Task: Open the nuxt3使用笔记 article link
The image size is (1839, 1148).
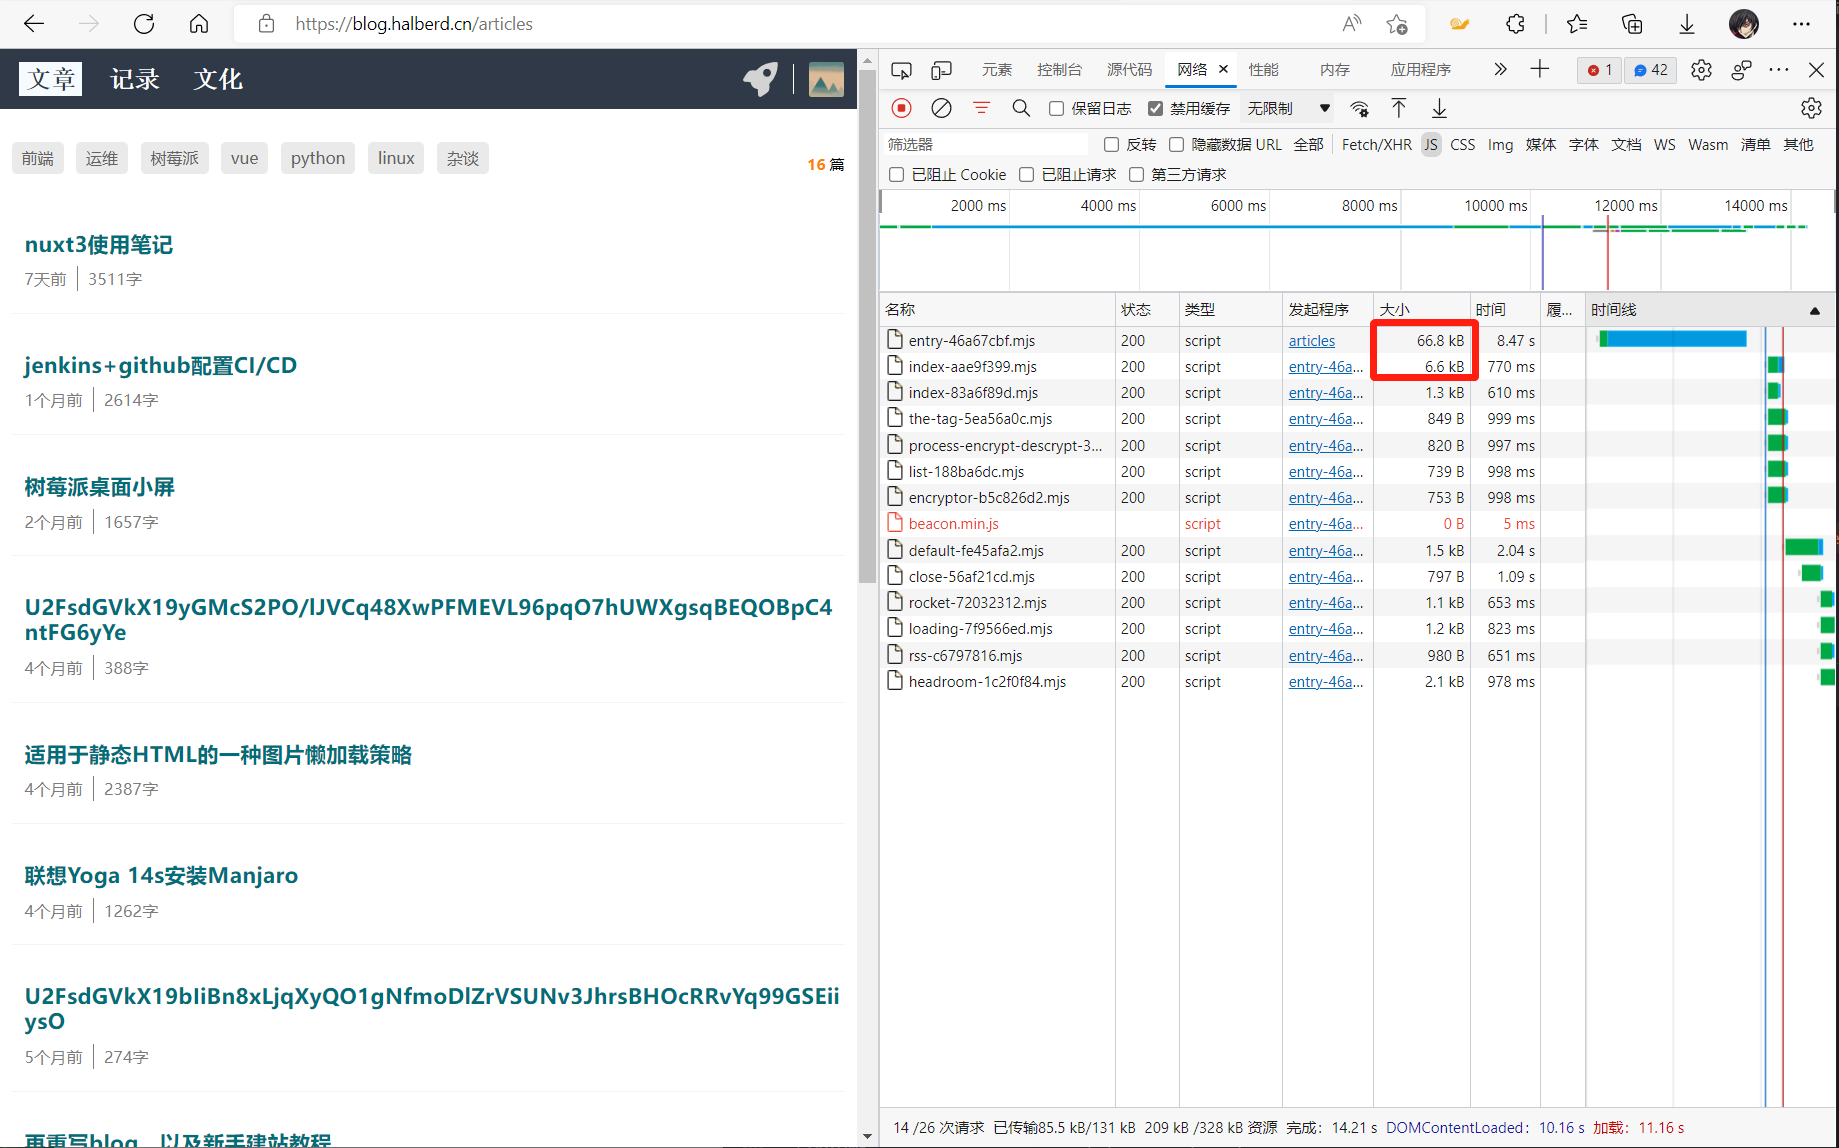Action: [x=99, y=245]
